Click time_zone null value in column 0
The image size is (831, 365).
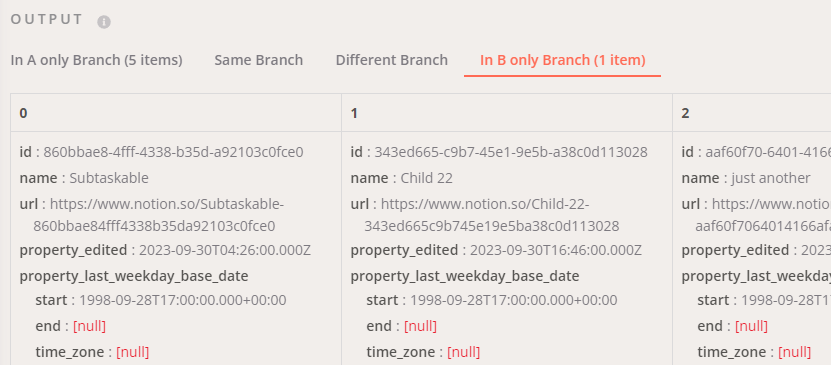point(132,352)
